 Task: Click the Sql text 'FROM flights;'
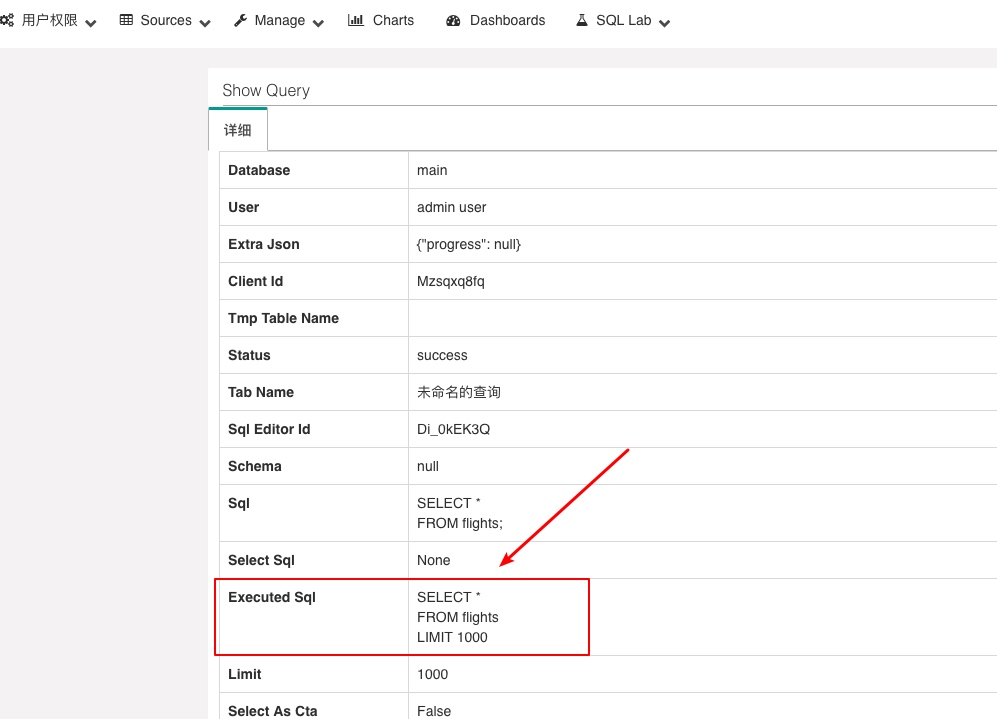[460, 523]
